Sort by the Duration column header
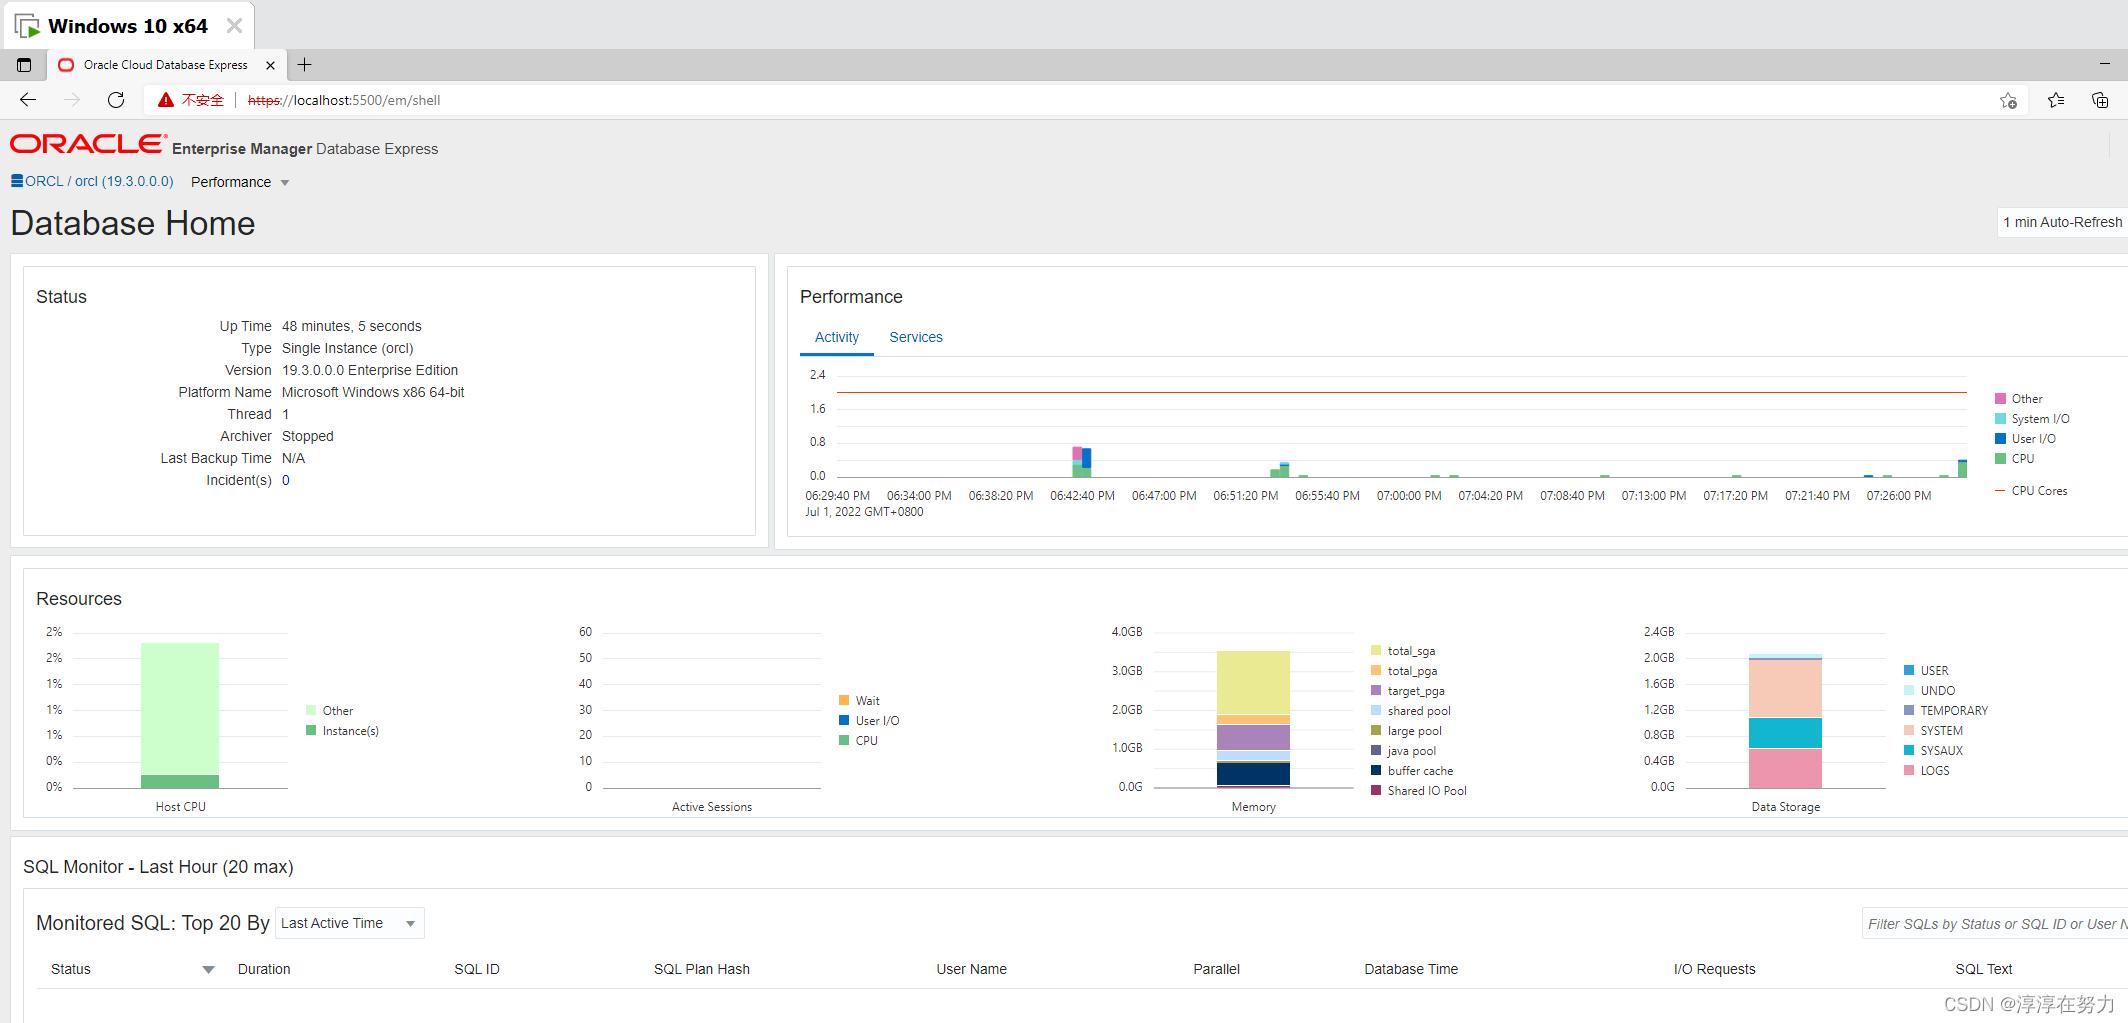This screenshot has width=2128, height=1023. tap(264, 969)
